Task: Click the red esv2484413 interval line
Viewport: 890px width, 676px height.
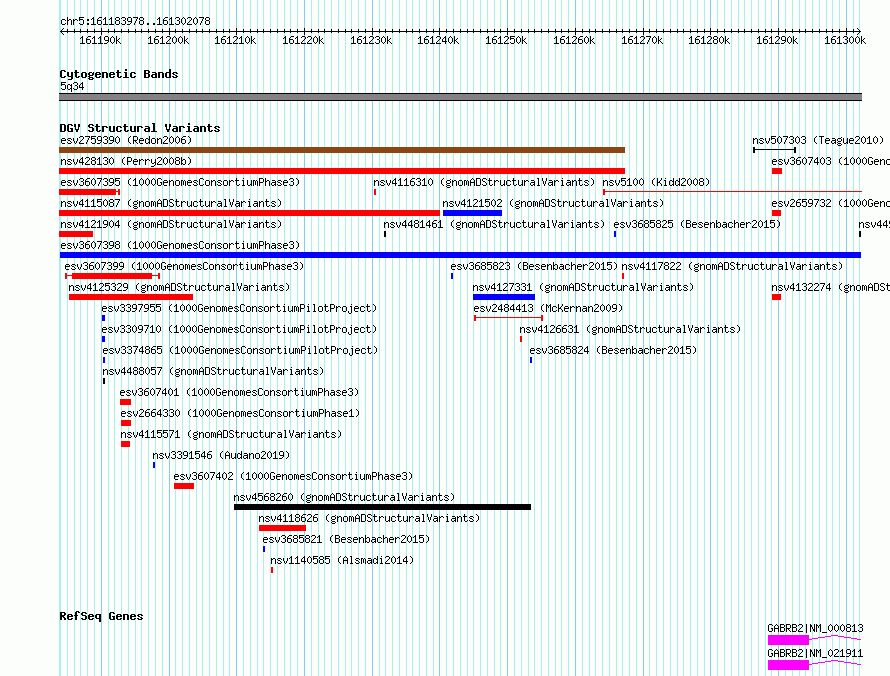Action: click(509, 318)
